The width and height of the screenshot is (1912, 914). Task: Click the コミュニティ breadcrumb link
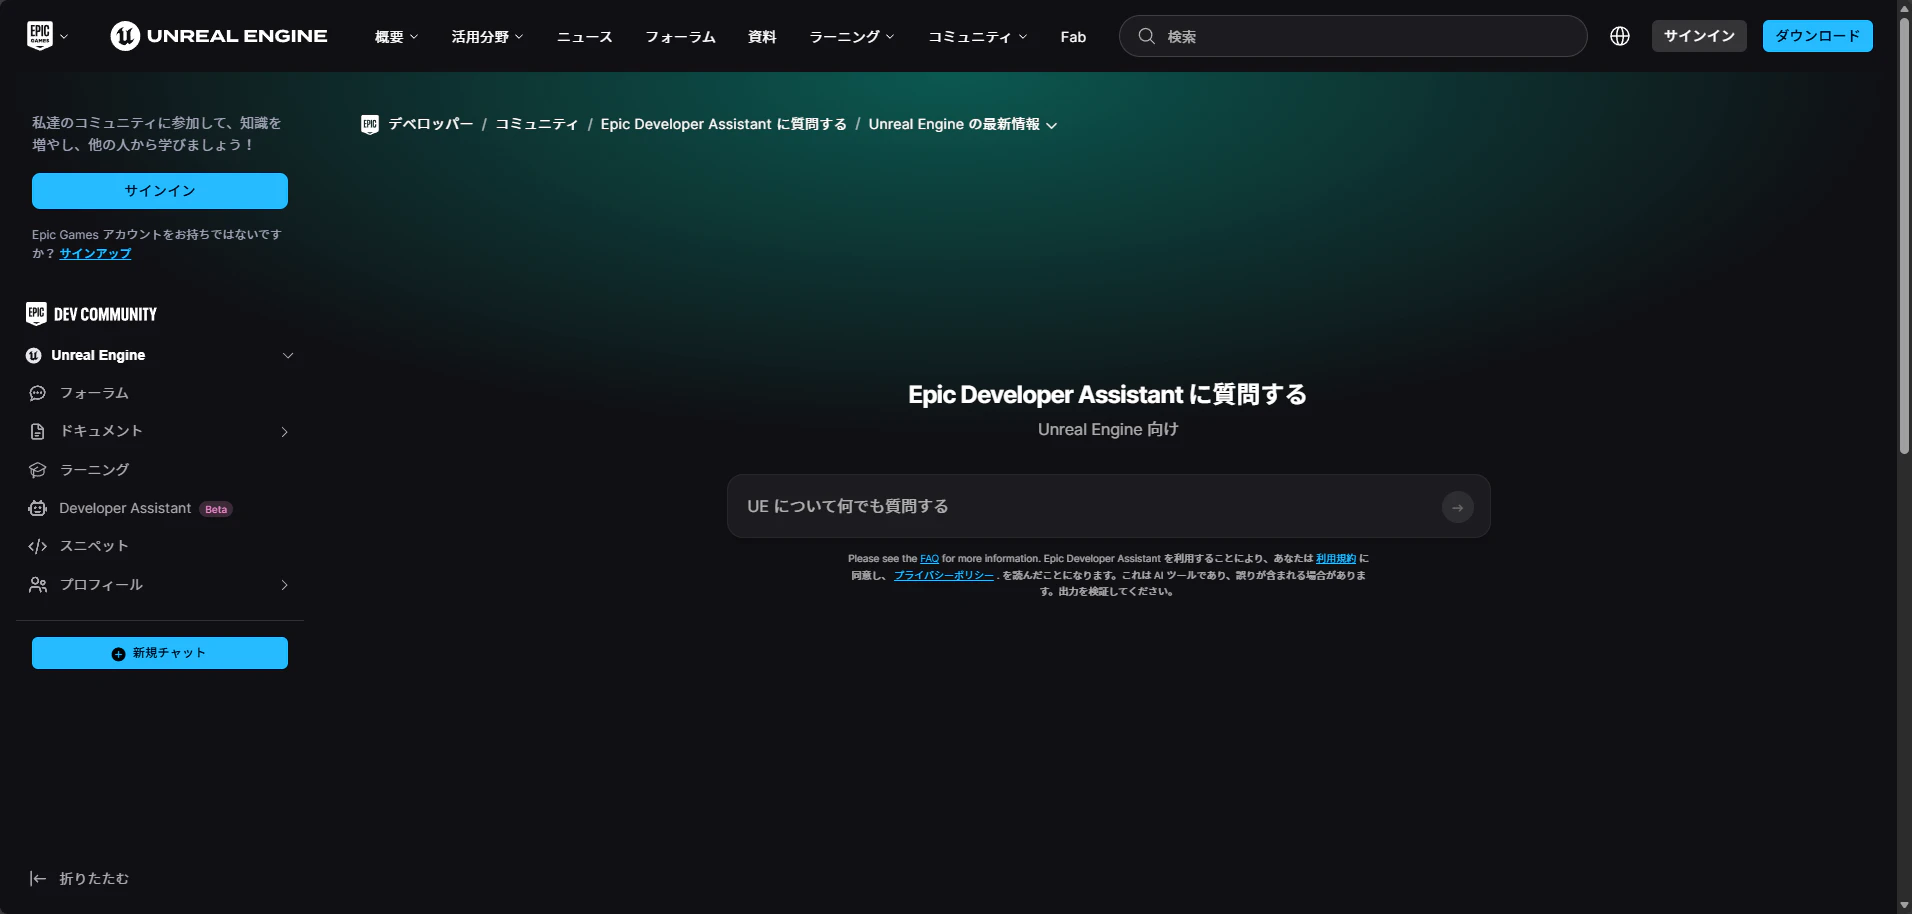pos(537,124)
